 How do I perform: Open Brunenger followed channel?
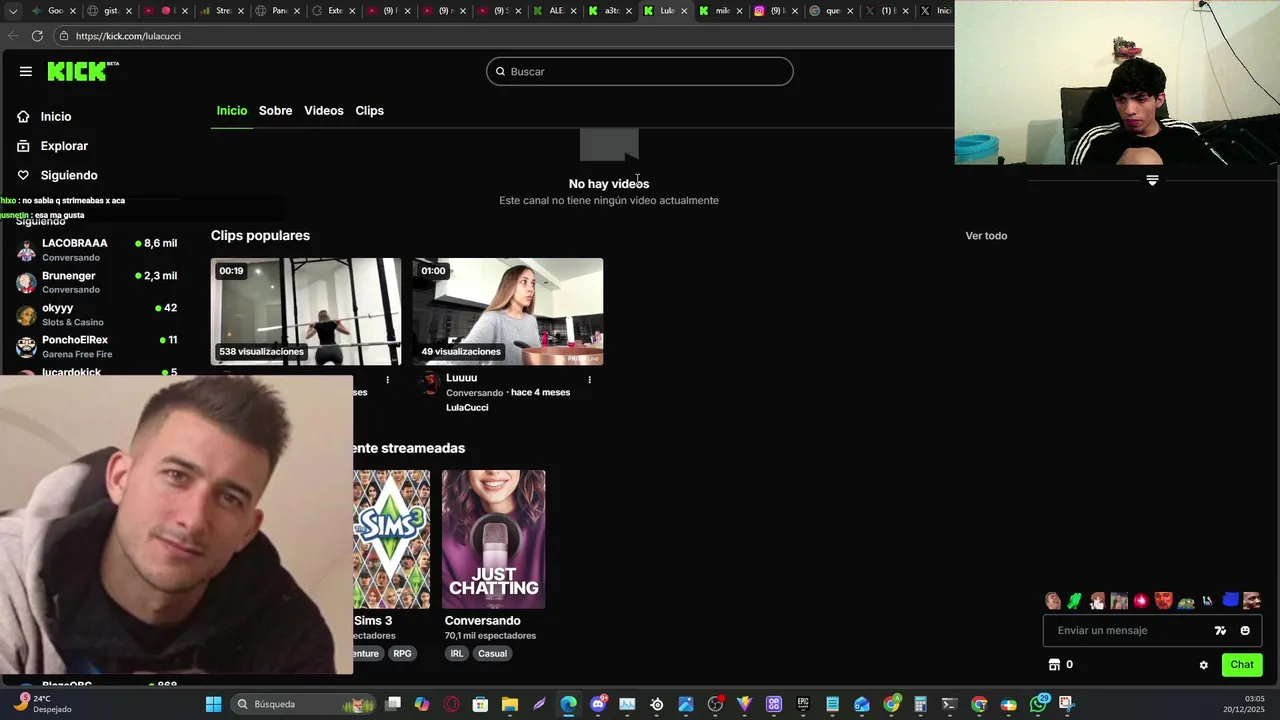(x=96, y=282)
